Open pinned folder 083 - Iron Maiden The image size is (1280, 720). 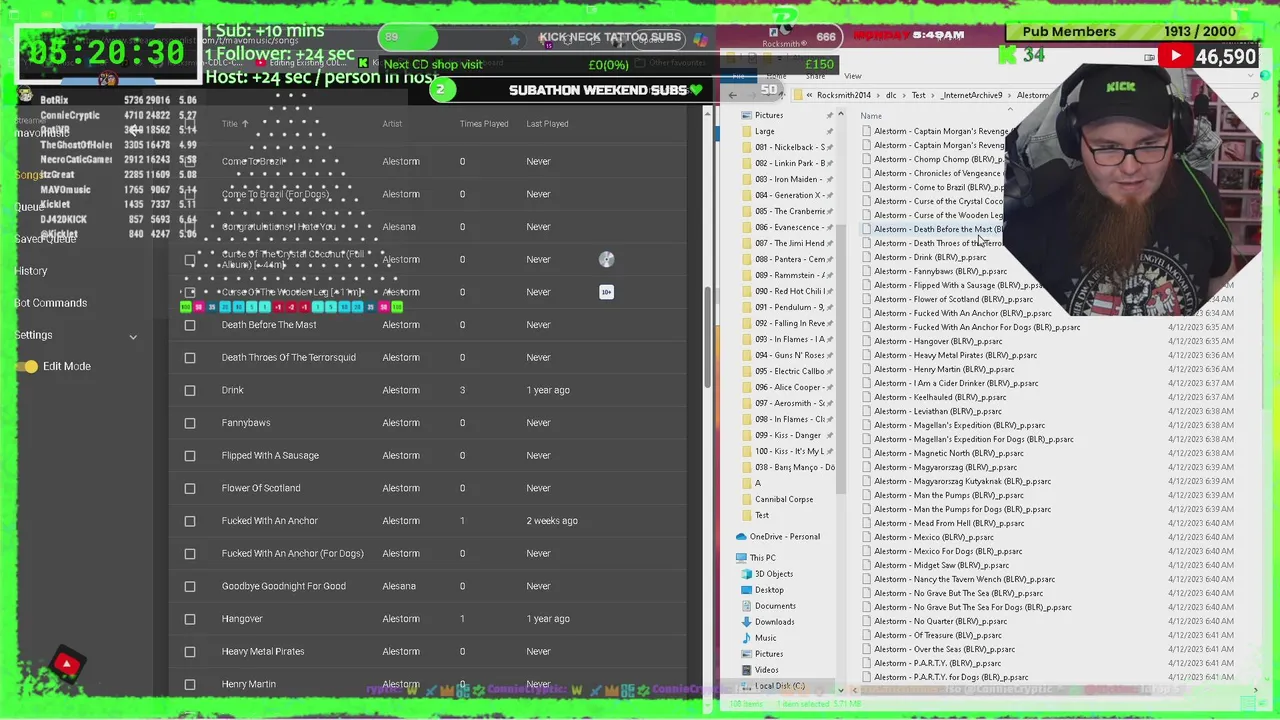788,179
